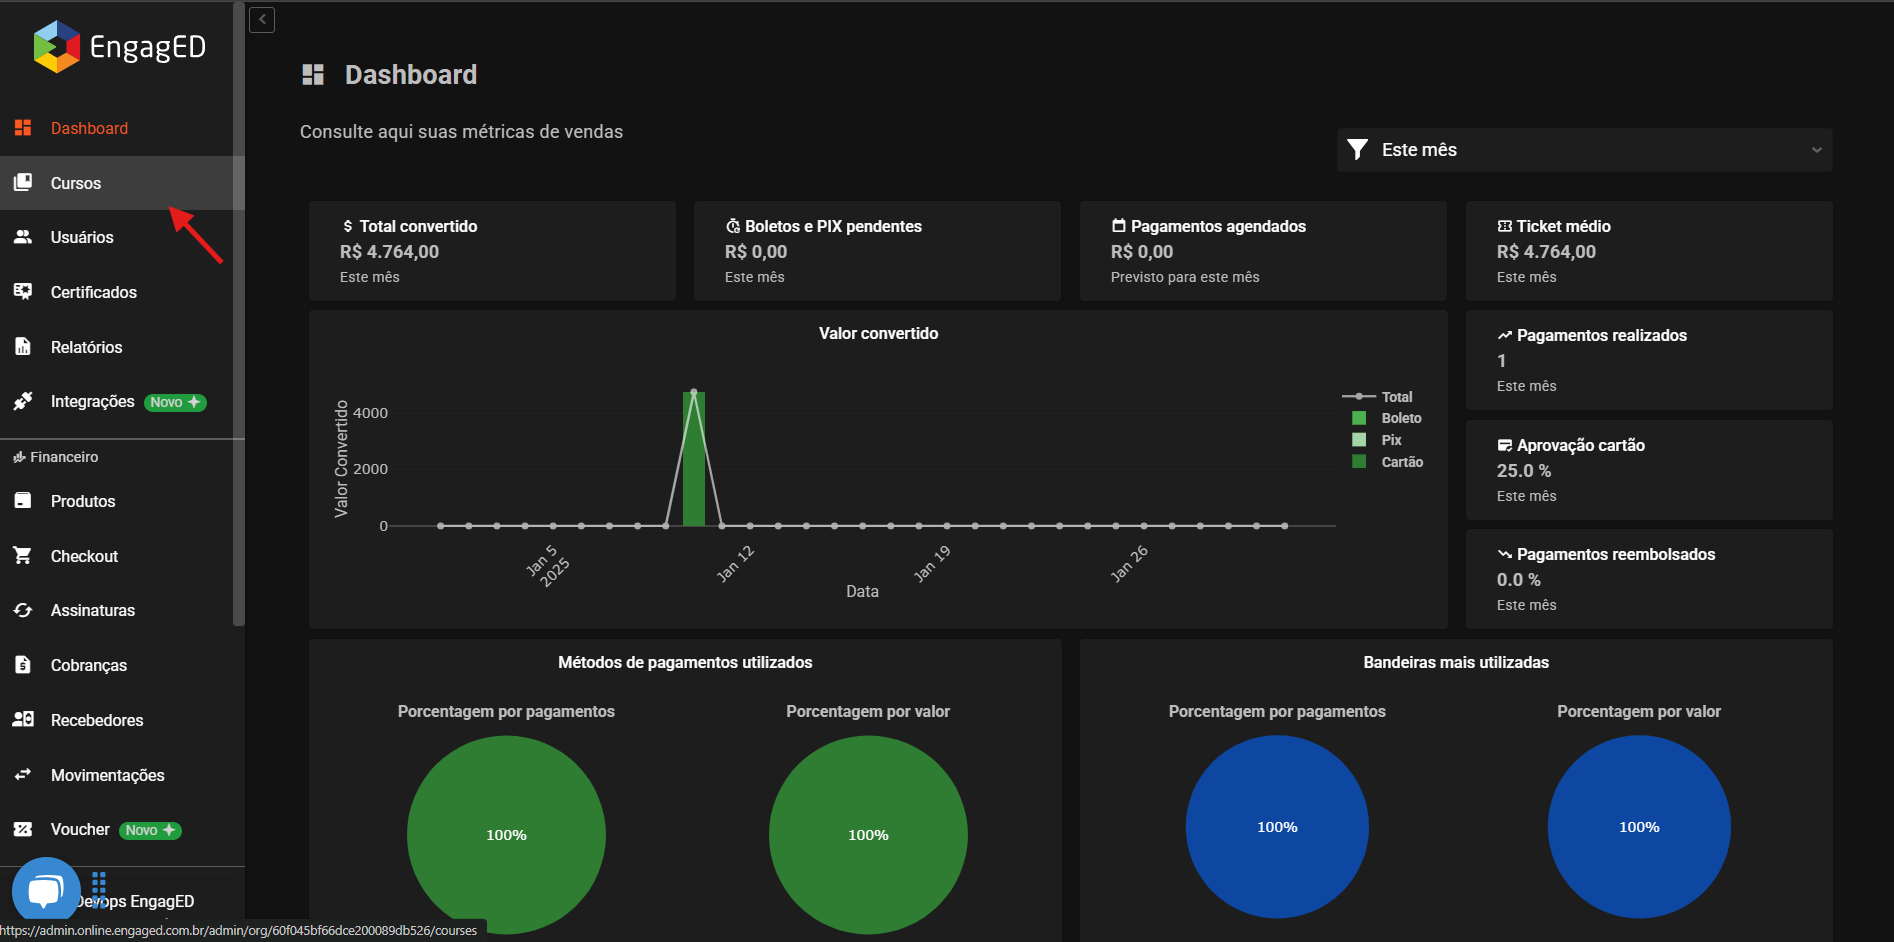Toggle the Cartão legend entry
Viewport: 1894px width, 942px height.
point(1387,462)
